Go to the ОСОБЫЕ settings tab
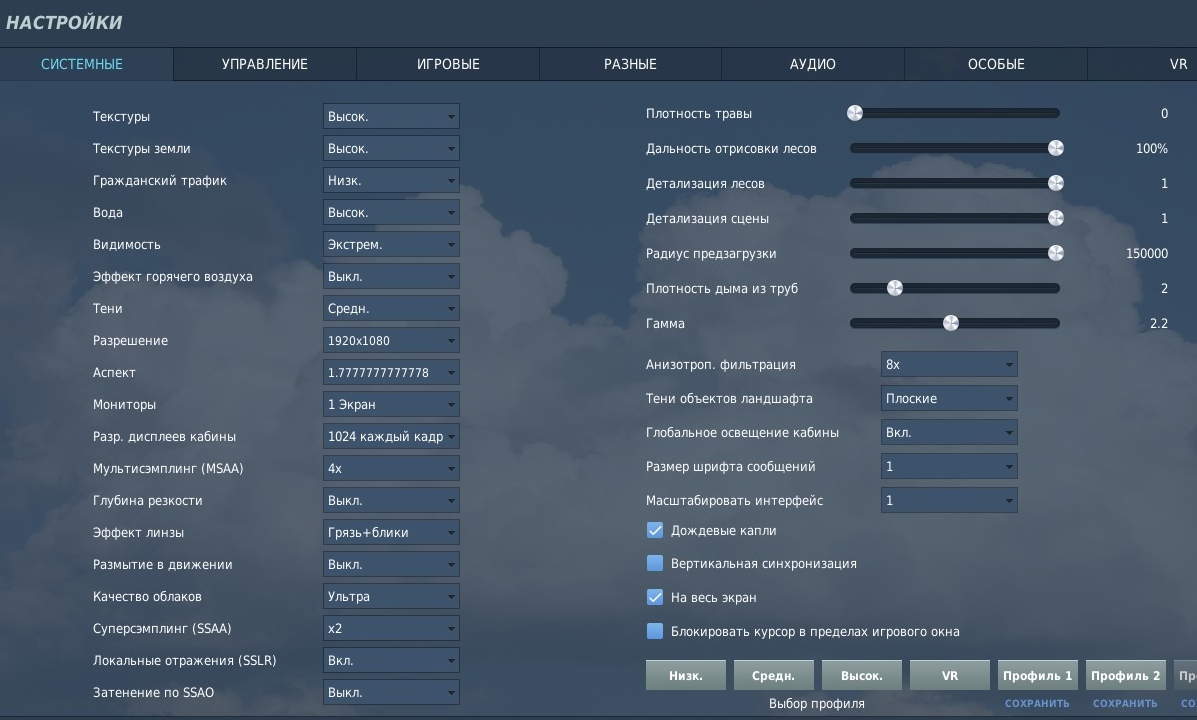The width and height of the screenshot is (1197, 720). coord(996,64)
